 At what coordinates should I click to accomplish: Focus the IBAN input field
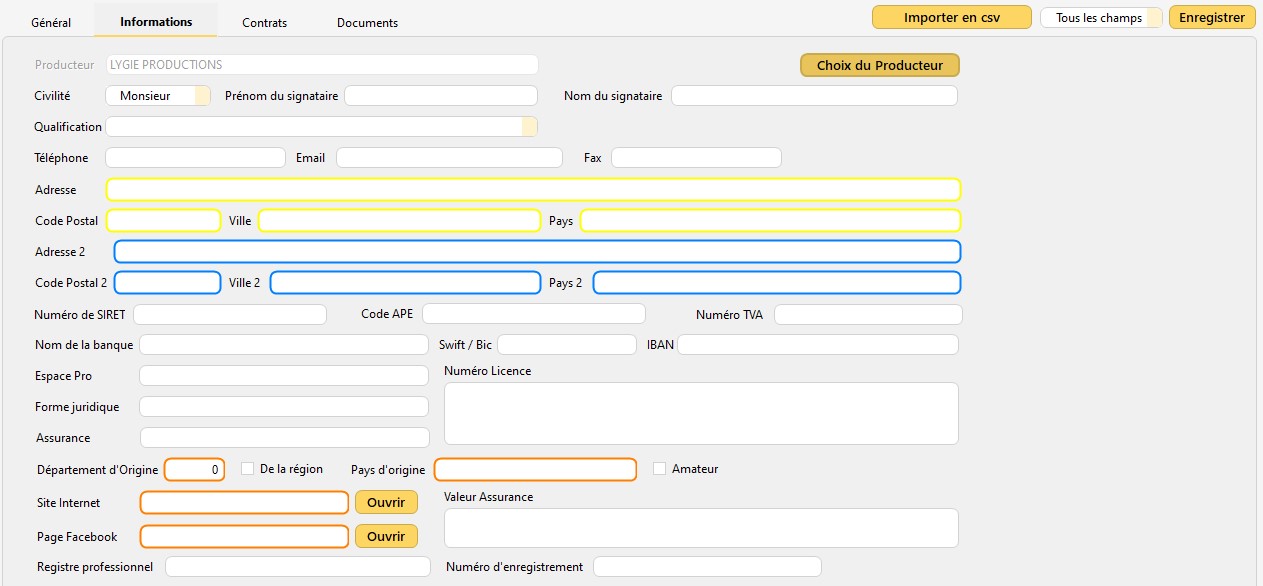(x=817, y=345)
